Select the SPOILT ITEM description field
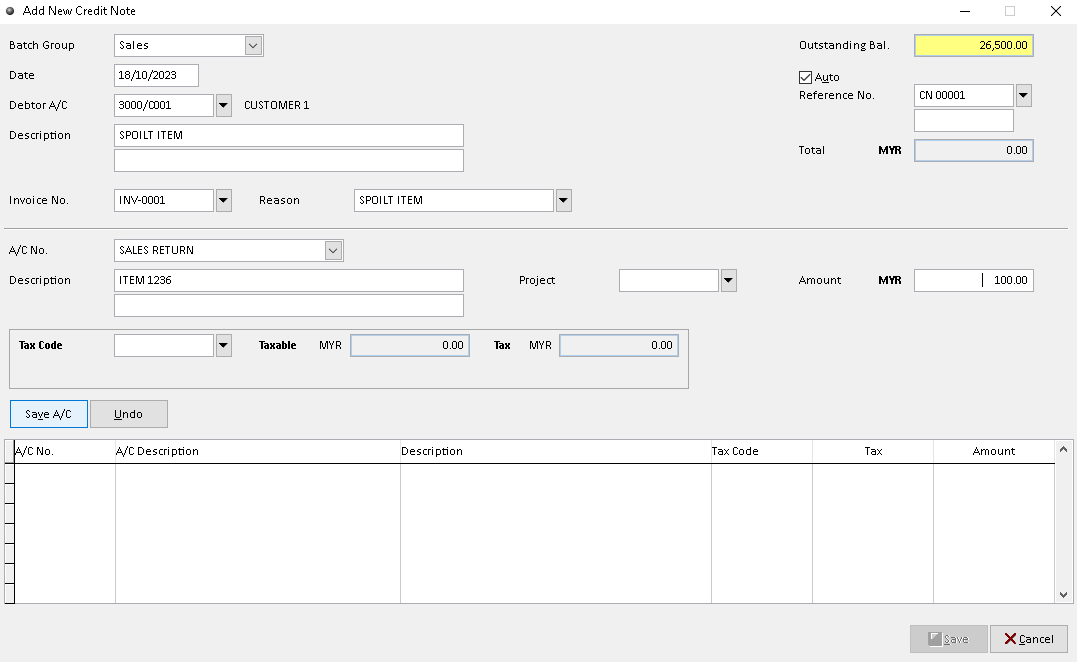 coord(288,135)
